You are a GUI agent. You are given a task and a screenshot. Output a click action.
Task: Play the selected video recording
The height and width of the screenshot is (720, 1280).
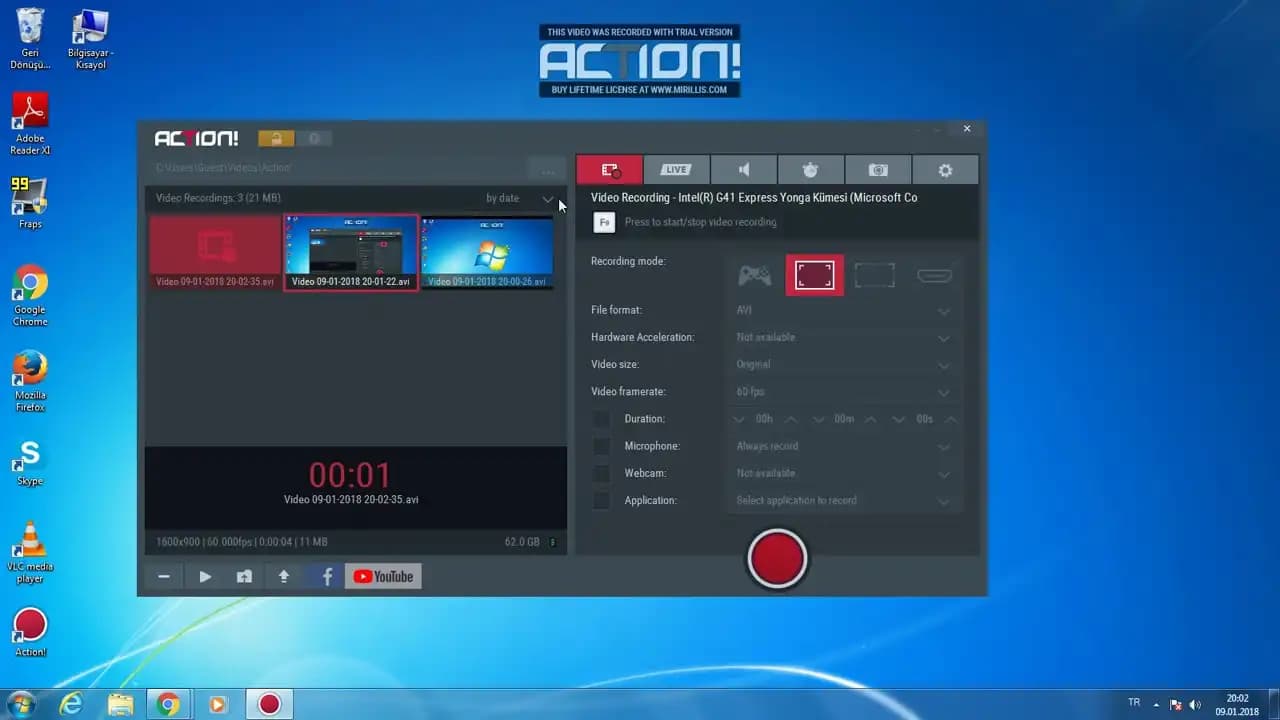205,576
